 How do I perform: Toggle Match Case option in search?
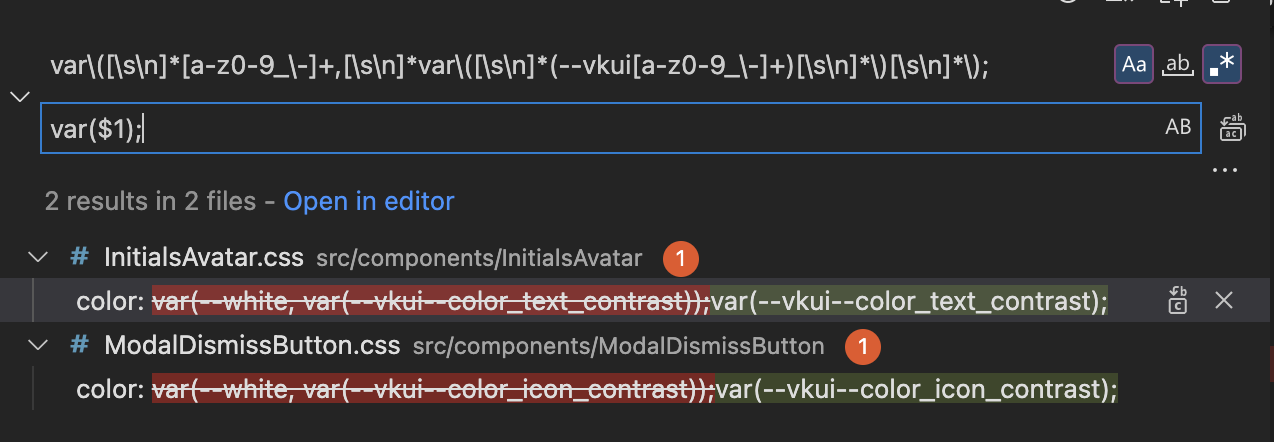(x=1134, y=65)
